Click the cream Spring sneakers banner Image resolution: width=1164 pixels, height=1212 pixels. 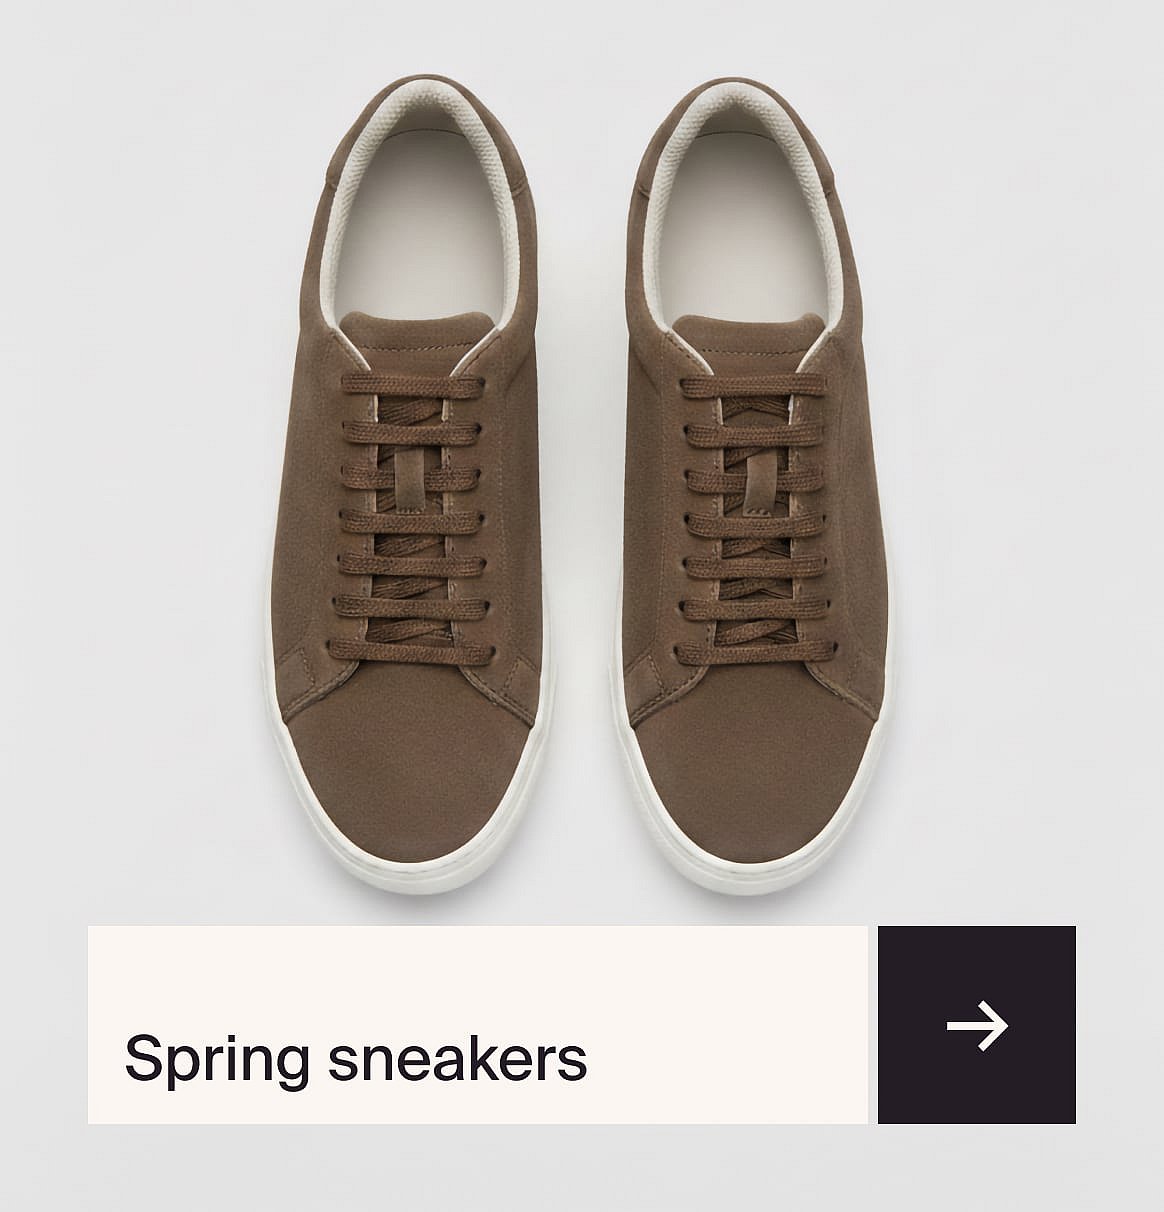click(x=478, y=1025)
